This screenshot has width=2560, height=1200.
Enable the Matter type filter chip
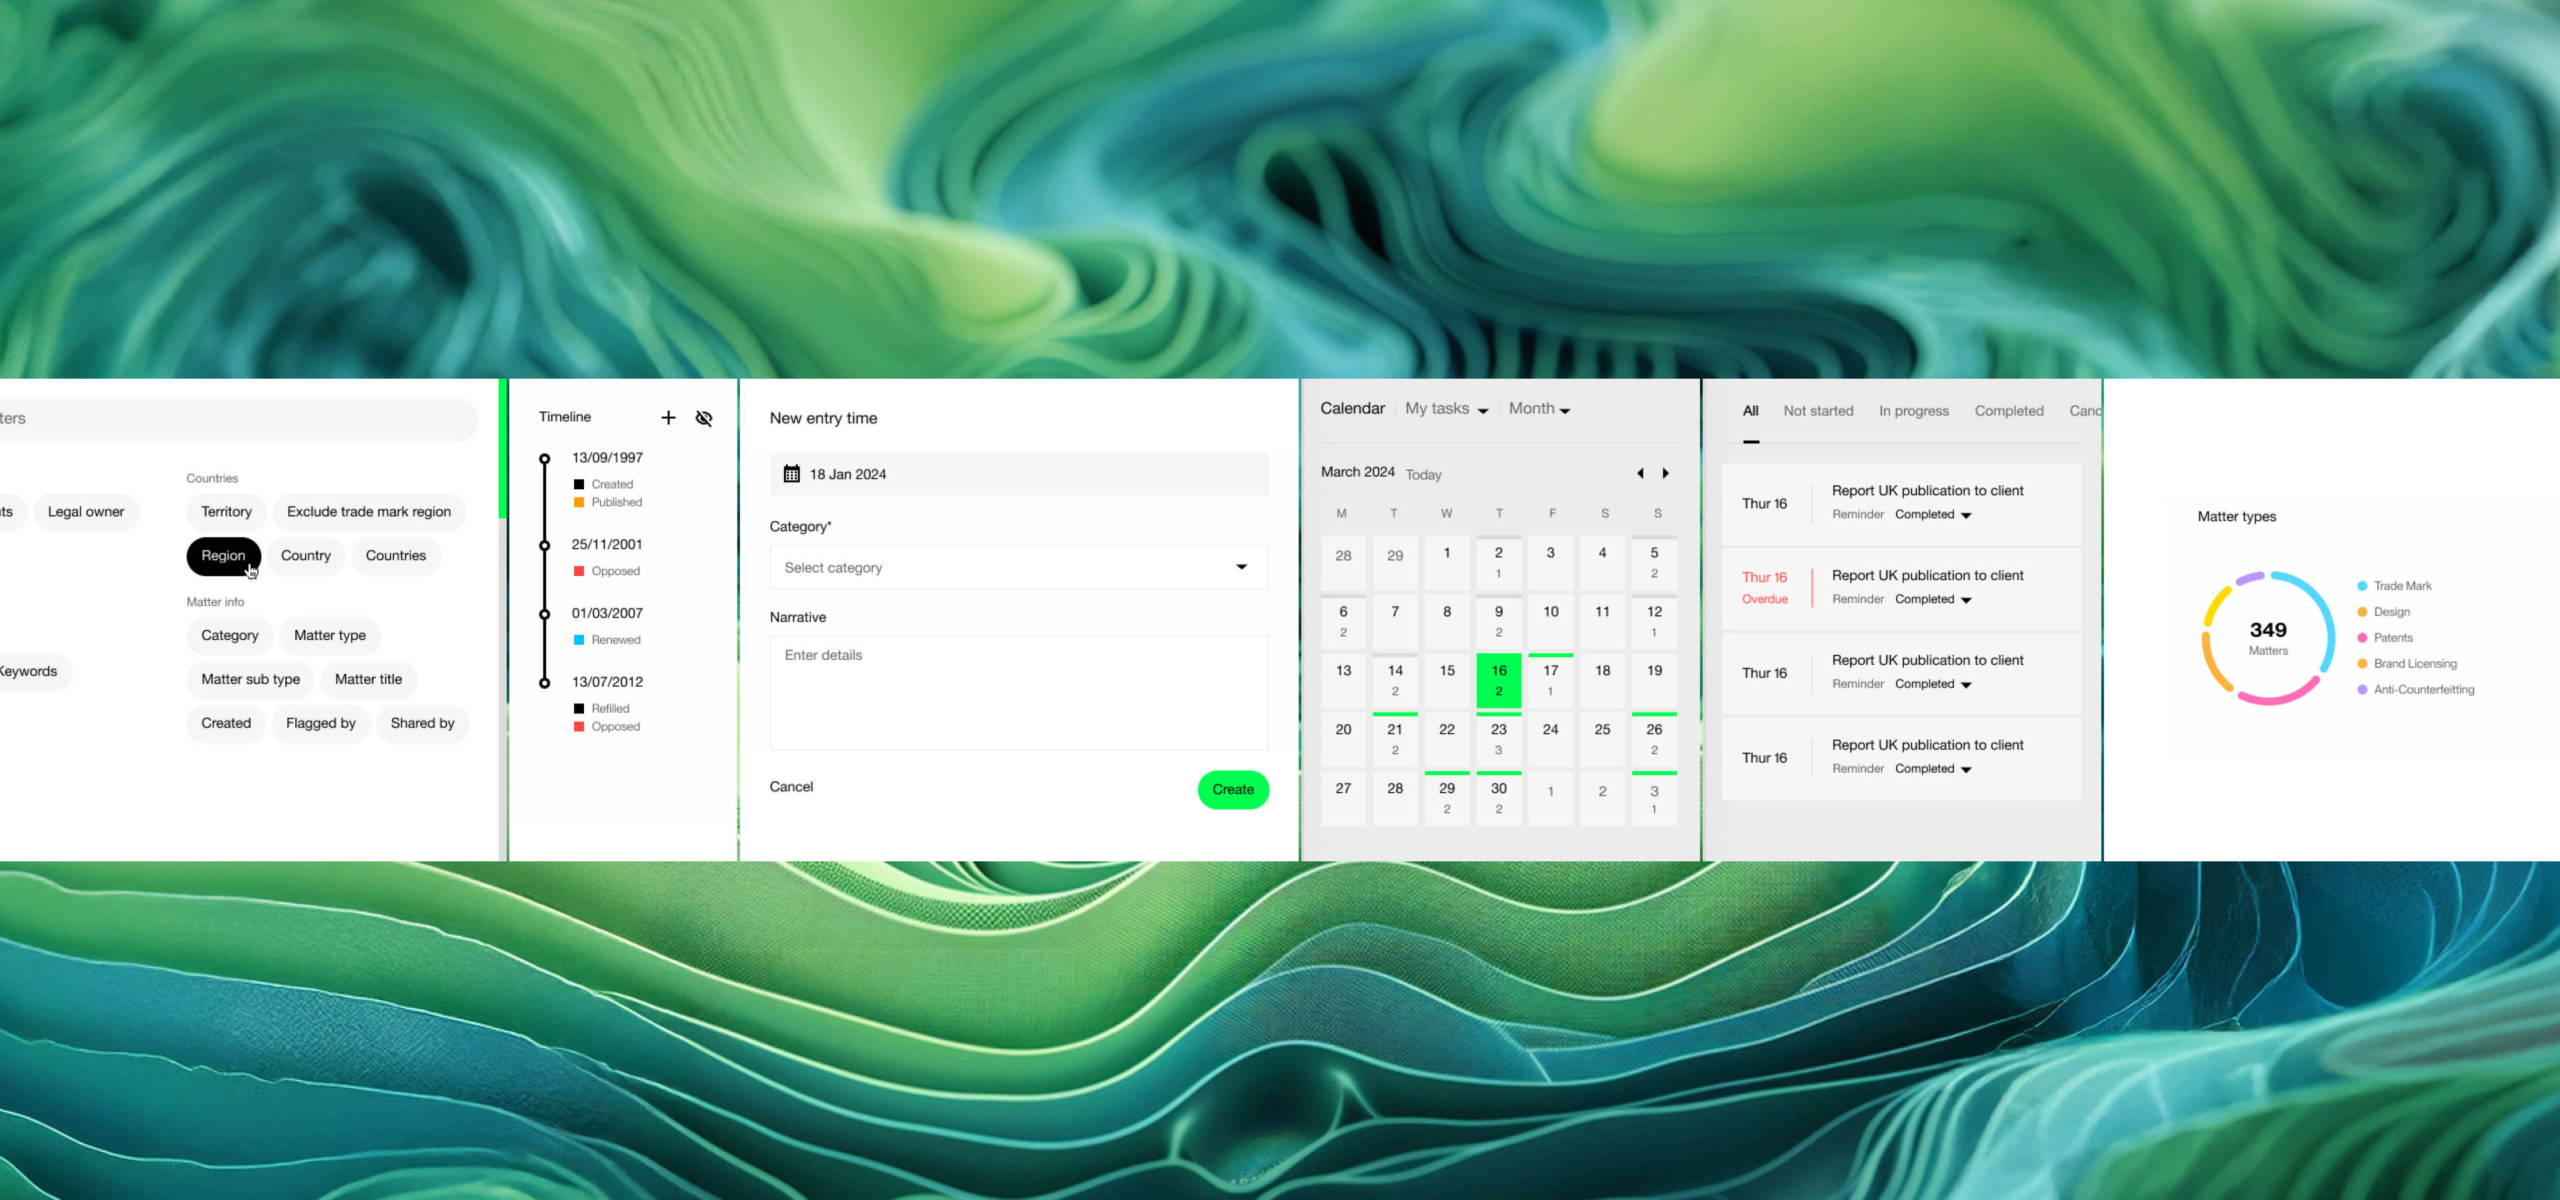point(329,636)
